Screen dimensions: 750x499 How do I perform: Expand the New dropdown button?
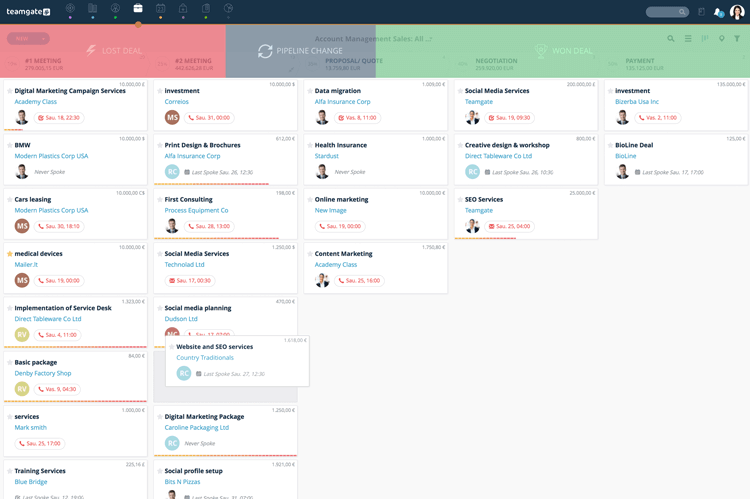pos(28,39)
